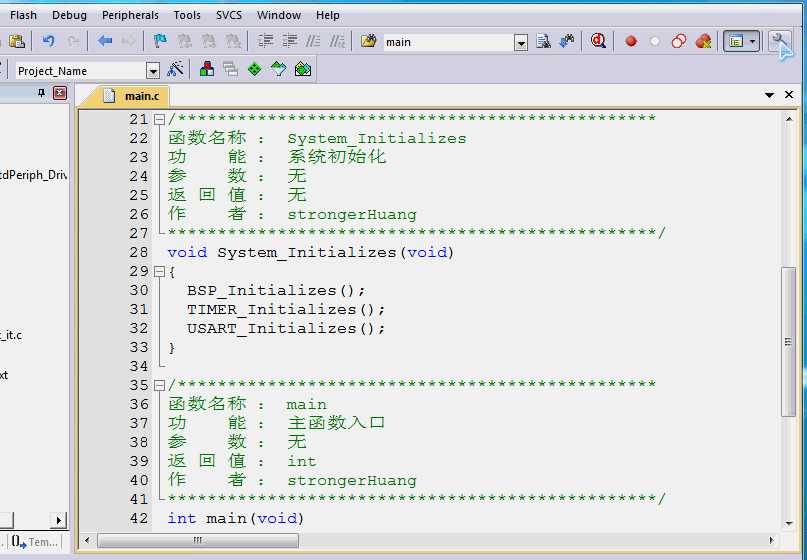Go to the next bookmark
Image resolution: width=807 pixels, height=560 pixels.
[208, 41]
